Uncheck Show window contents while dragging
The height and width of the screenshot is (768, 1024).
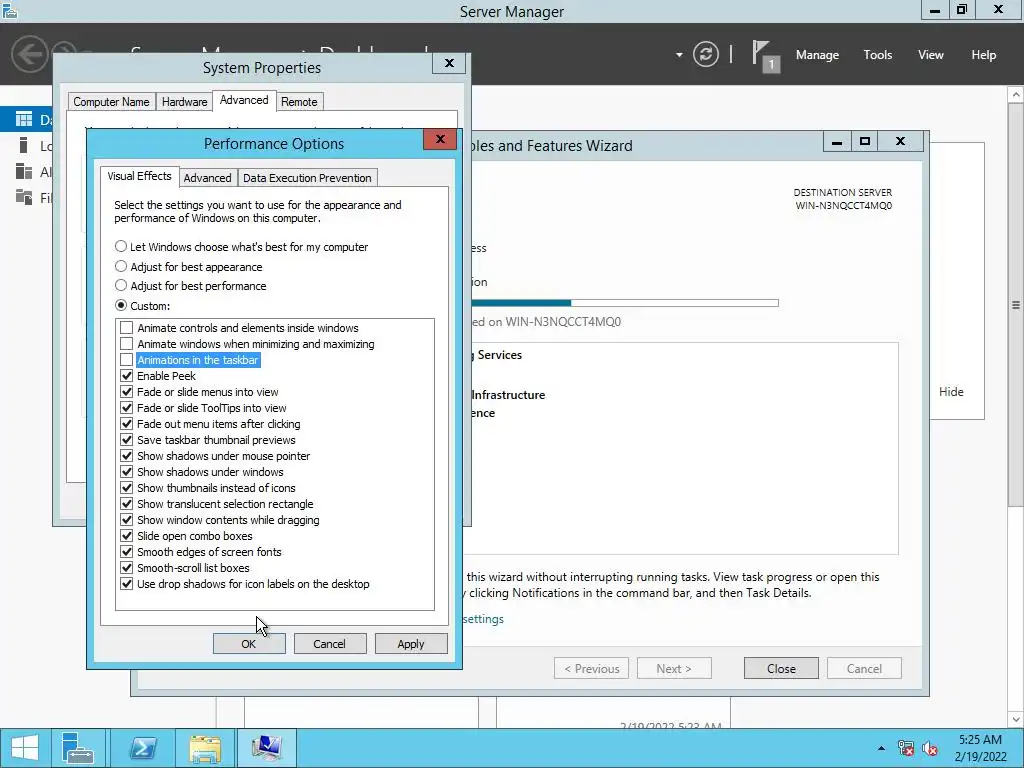pyautogui.click(x=127, y=520)
